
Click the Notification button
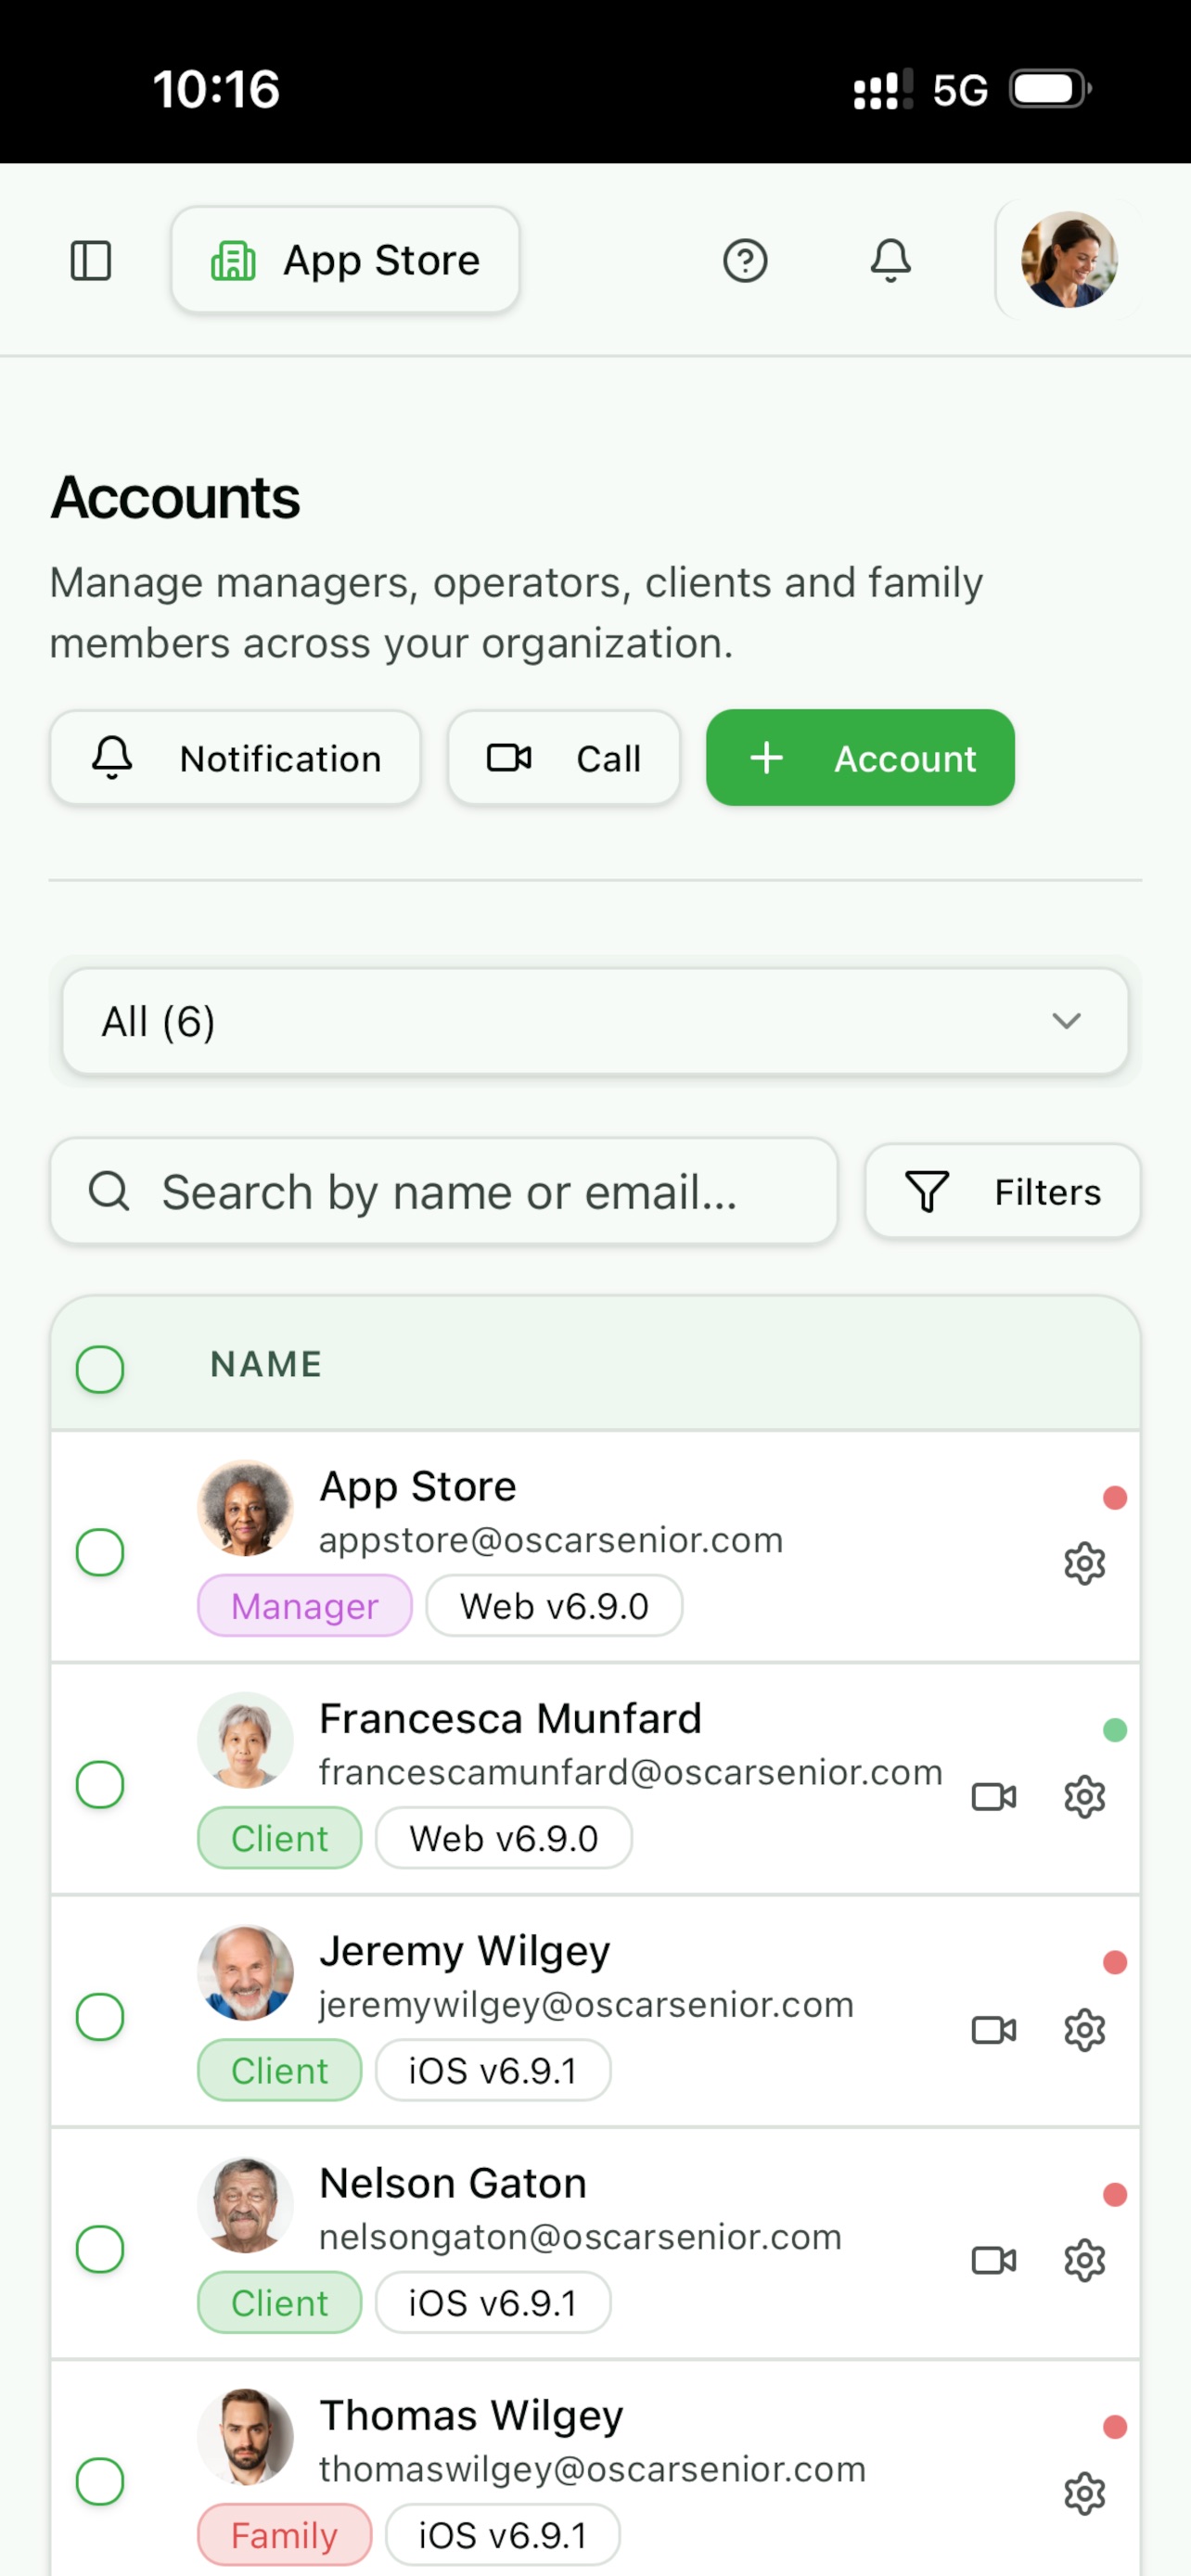(235, 758)
